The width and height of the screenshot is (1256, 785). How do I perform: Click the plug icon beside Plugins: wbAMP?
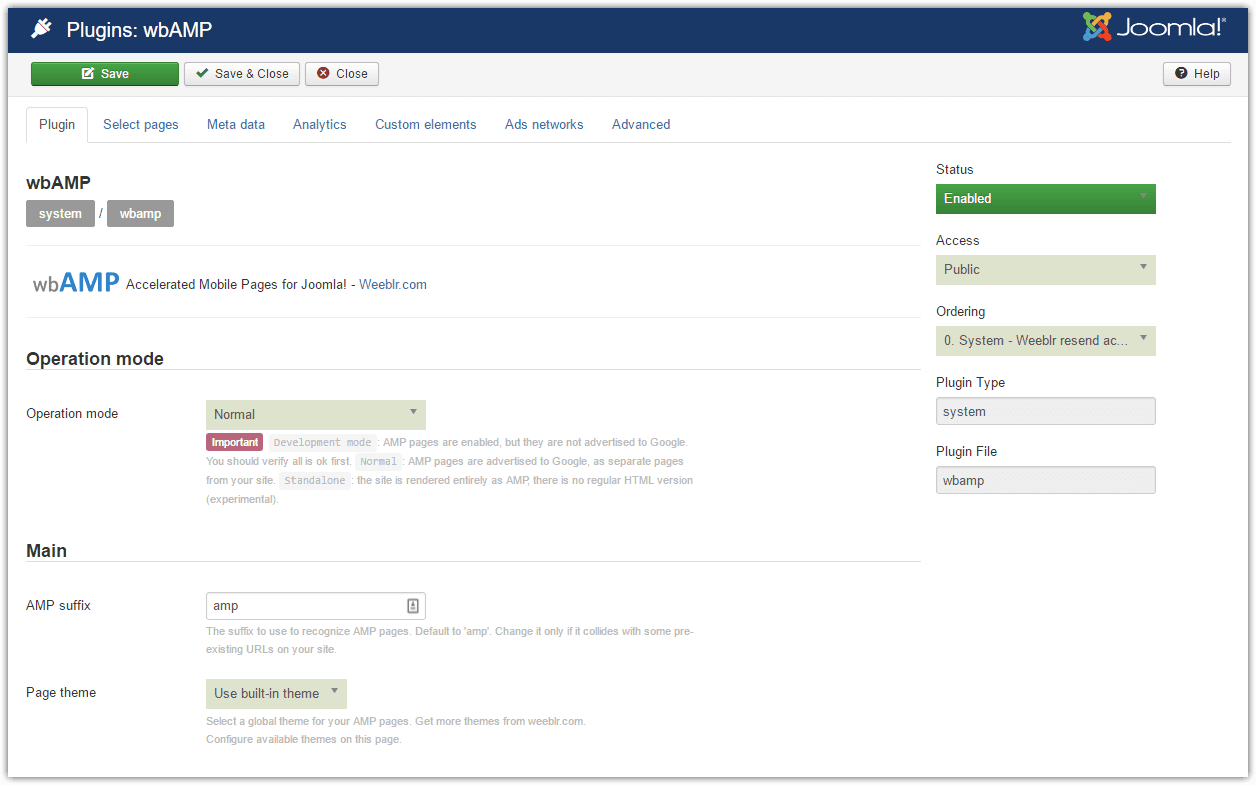[x=41, y=29]
